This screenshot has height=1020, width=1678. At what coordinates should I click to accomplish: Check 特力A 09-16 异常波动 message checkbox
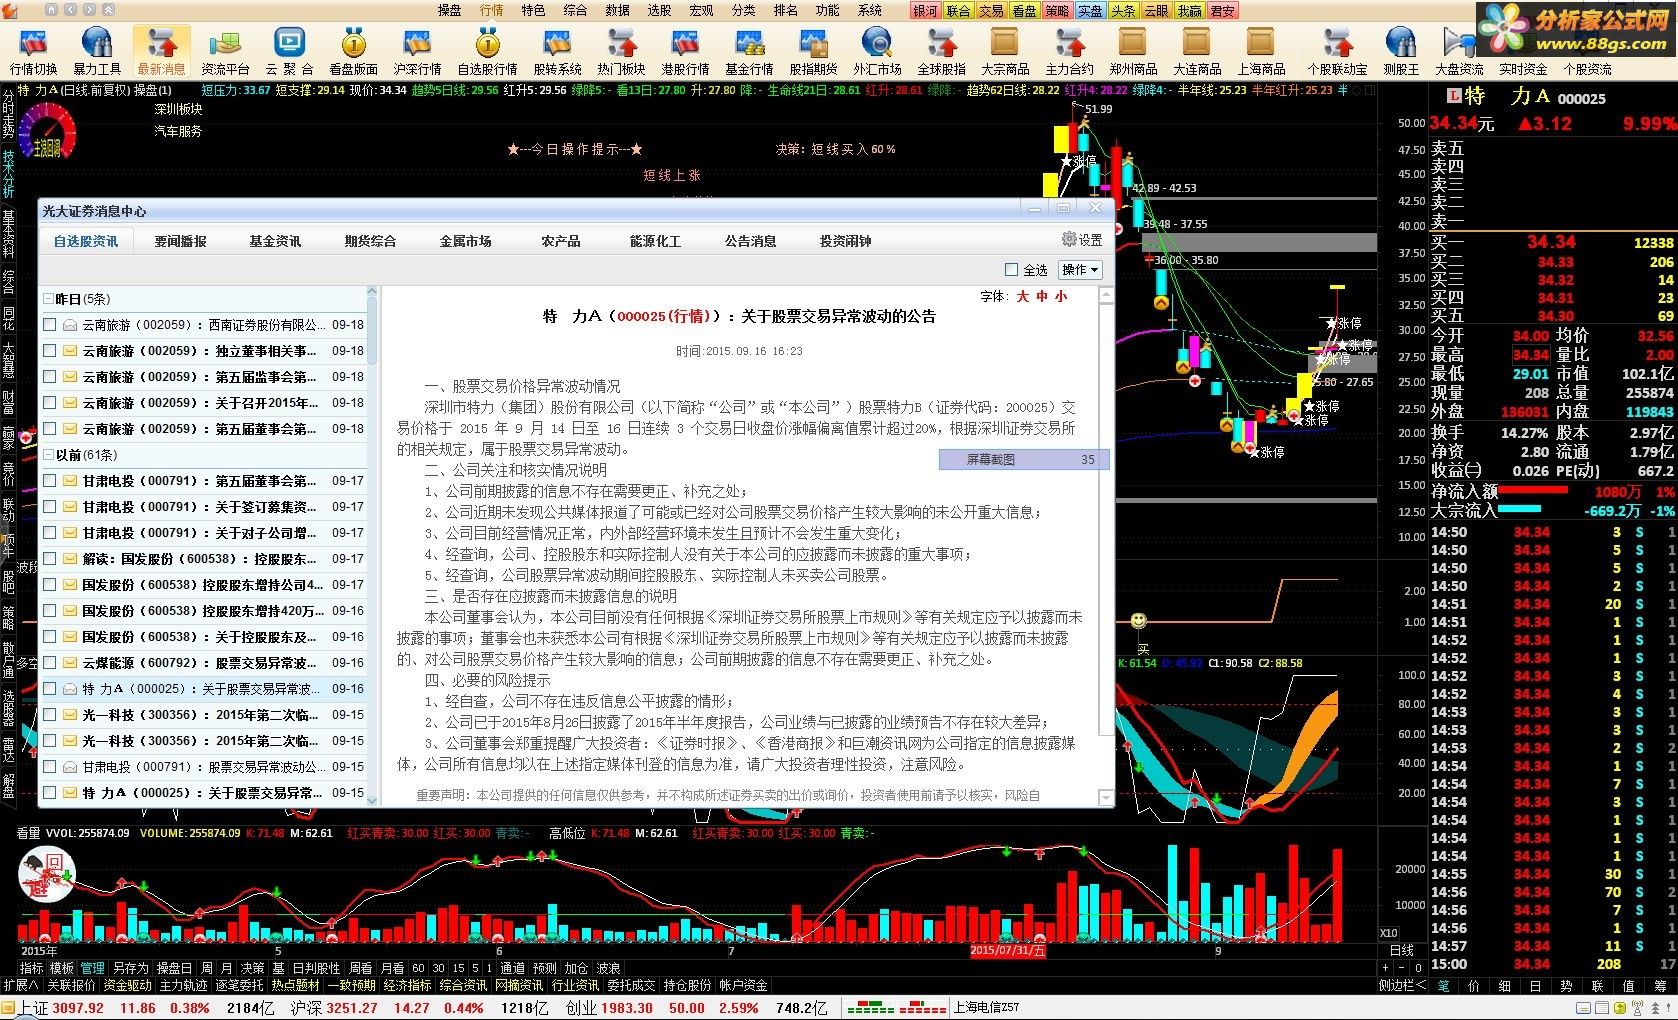[50, 689]
